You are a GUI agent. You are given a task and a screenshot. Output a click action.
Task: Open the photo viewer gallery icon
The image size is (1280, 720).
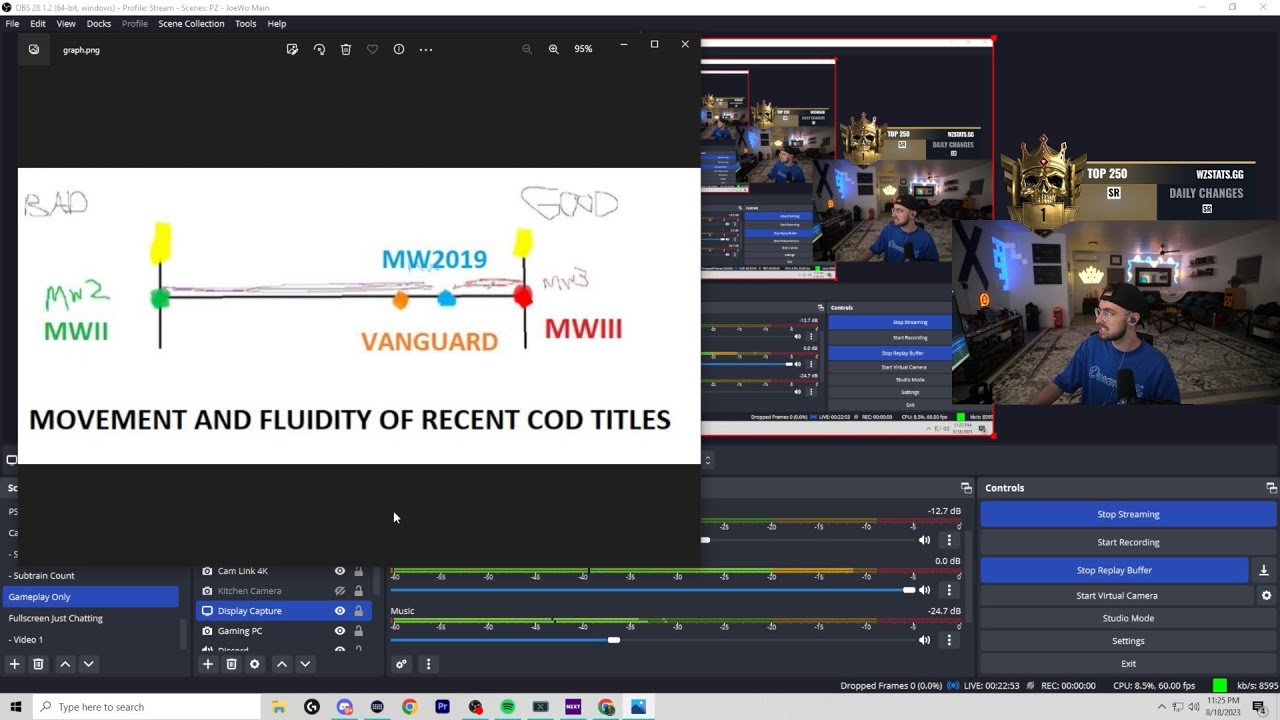34,49
